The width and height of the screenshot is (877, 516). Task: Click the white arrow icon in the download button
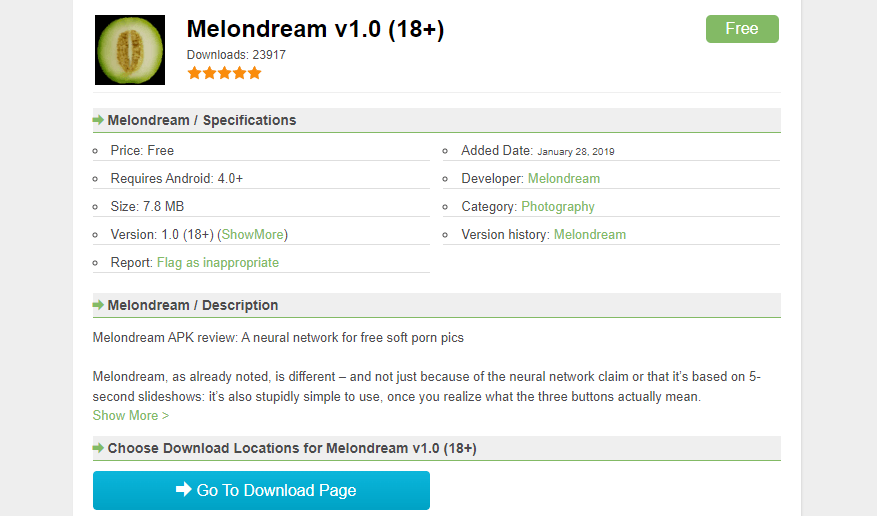(184, 490)
